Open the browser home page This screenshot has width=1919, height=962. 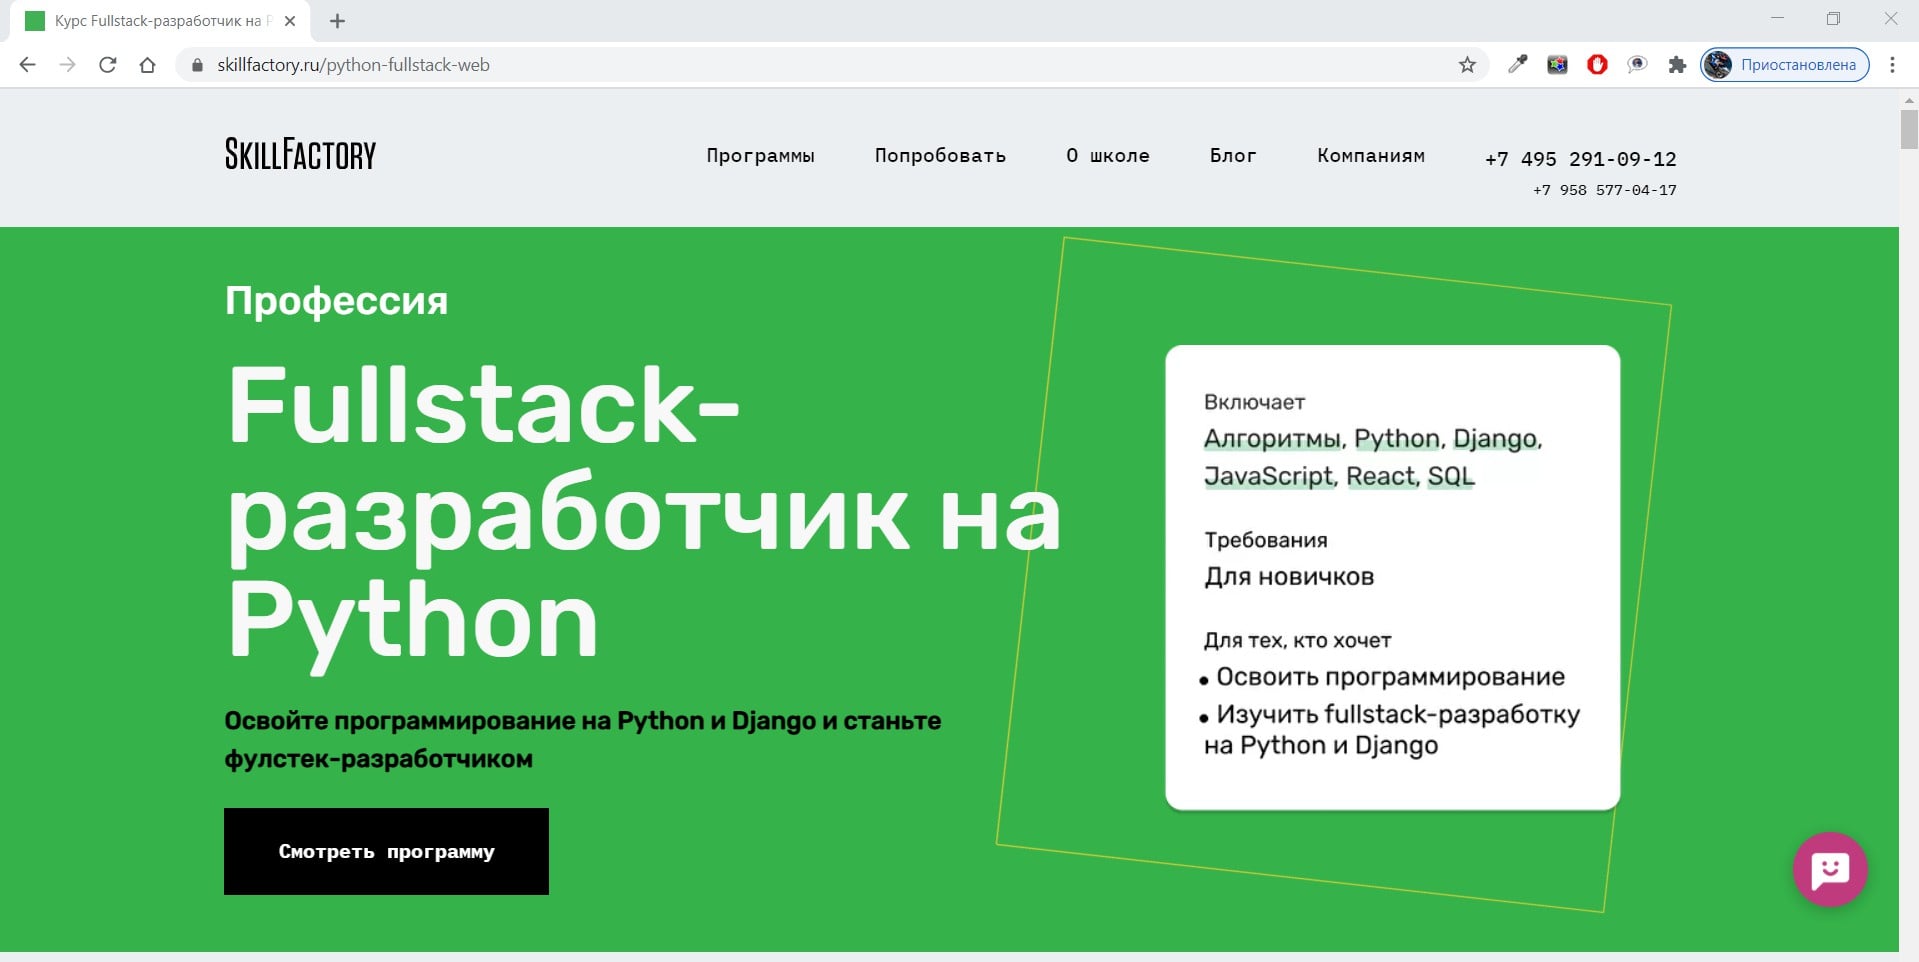point(147,65)
